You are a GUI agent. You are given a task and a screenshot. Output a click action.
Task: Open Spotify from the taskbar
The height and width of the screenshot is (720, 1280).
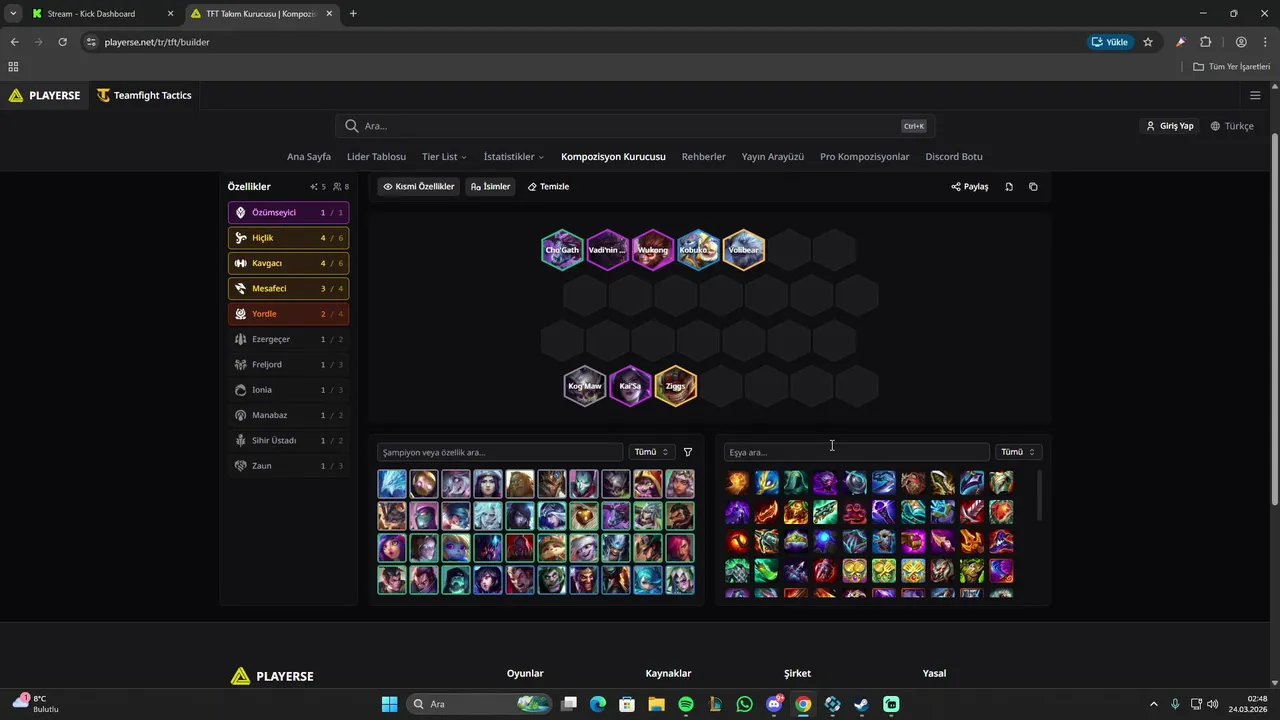click(686, 704)
